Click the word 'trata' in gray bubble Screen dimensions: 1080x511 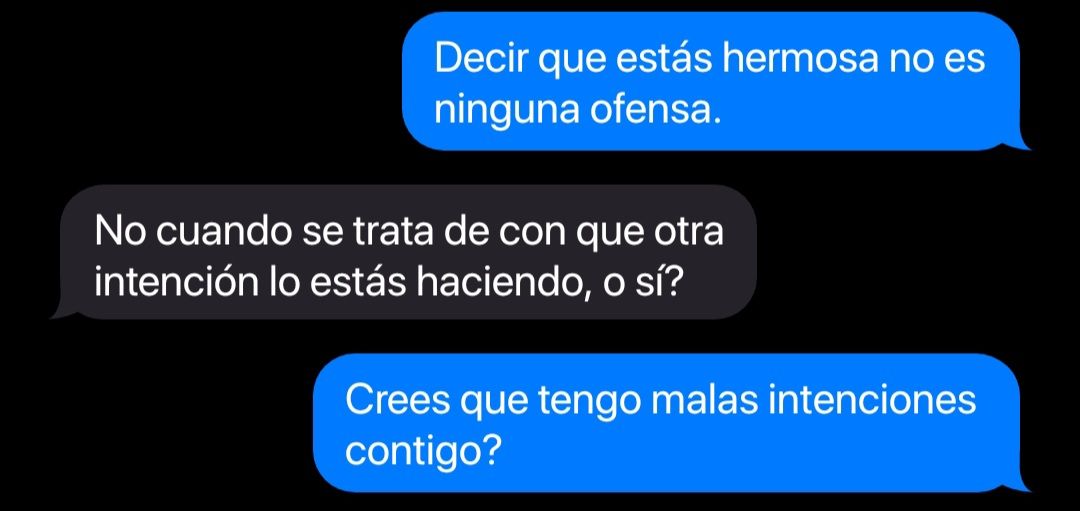point(392,231)
